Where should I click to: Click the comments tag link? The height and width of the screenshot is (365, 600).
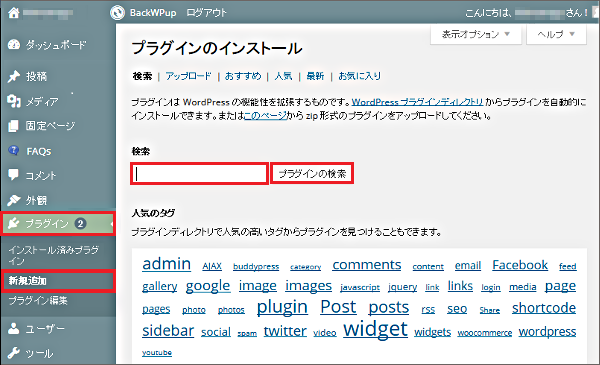(x=367, y=265)
